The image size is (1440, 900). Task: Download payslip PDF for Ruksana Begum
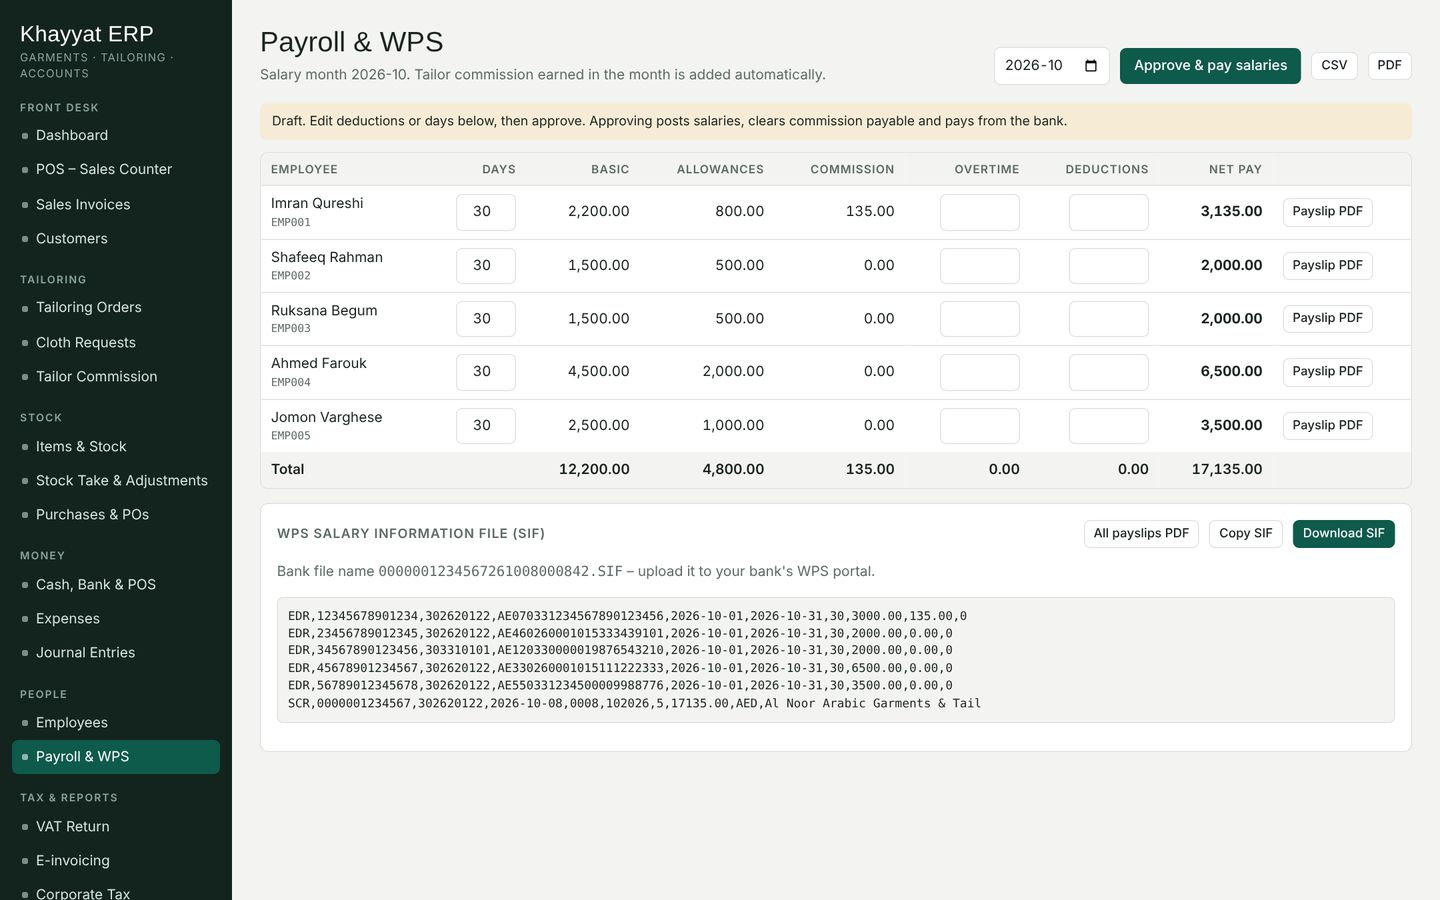[x=1327, y=319]
